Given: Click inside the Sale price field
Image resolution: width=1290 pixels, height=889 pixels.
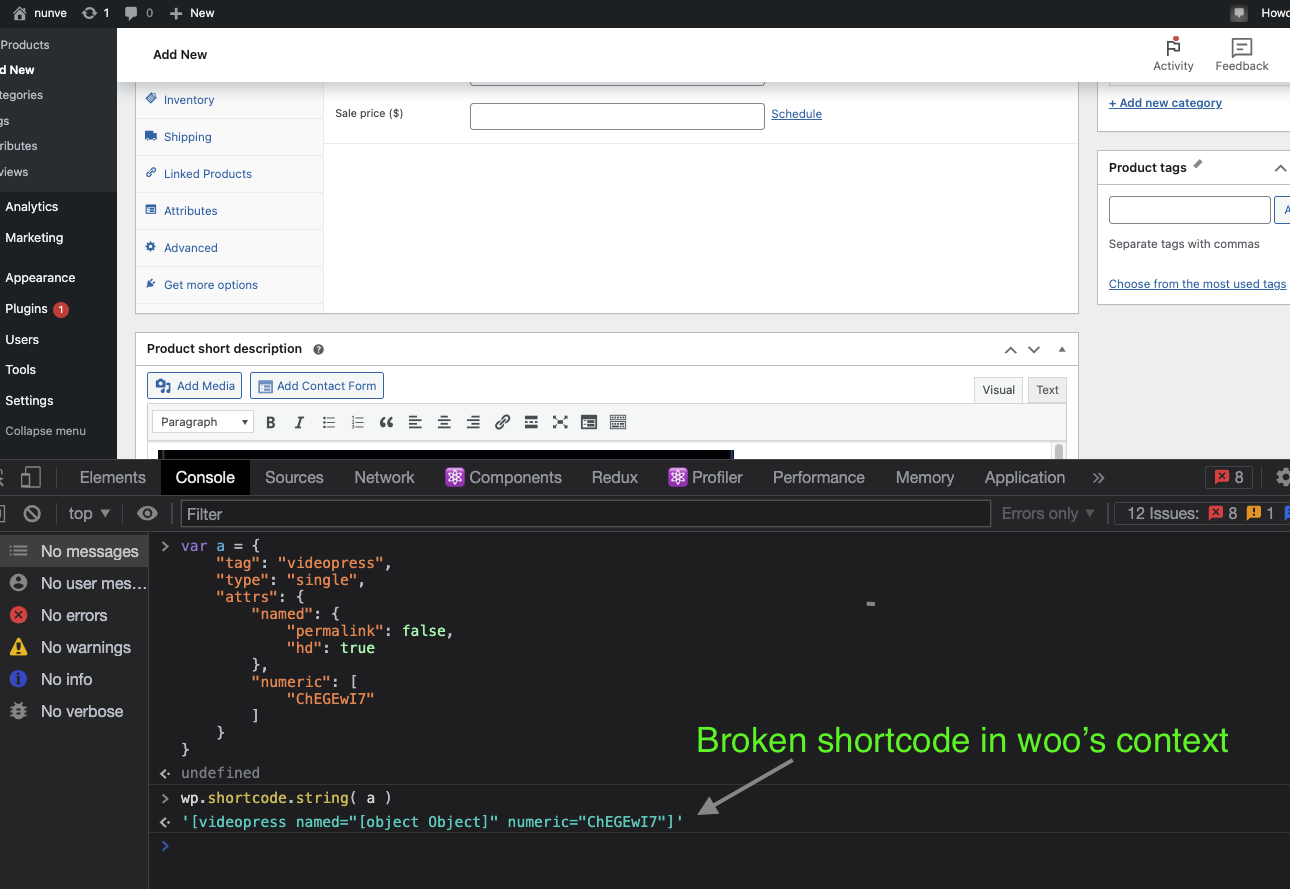Looking at the screenshot, I should pos(617,115).
